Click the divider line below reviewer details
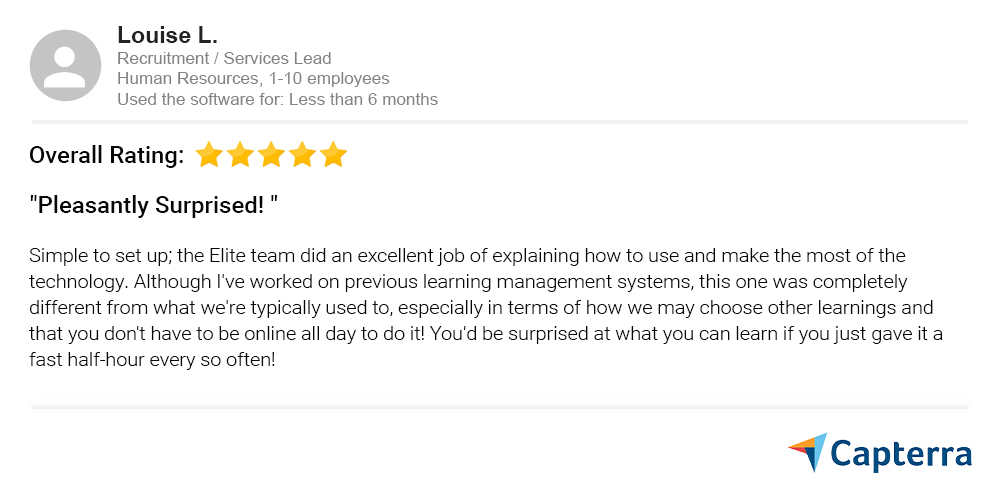The height and width of the screenshot is (495, 1000). pos(500,122)
